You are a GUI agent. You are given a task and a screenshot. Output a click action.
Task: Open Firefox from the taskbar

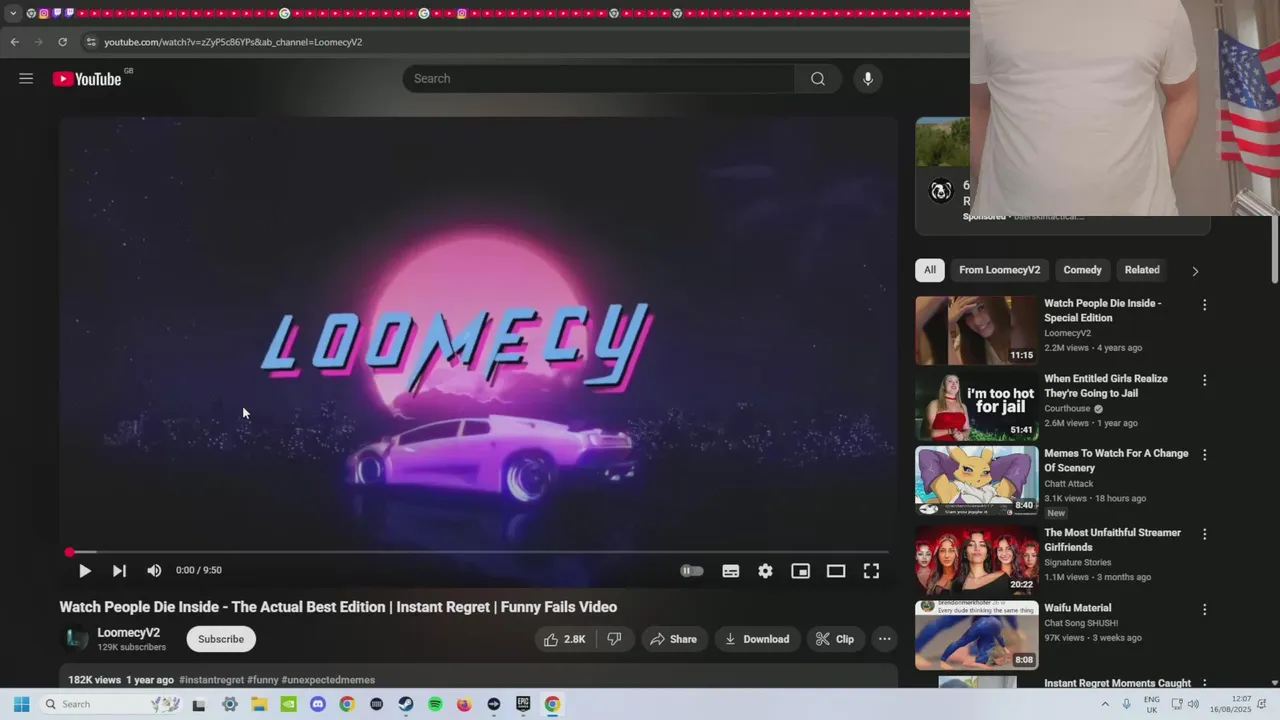[464, 704]
